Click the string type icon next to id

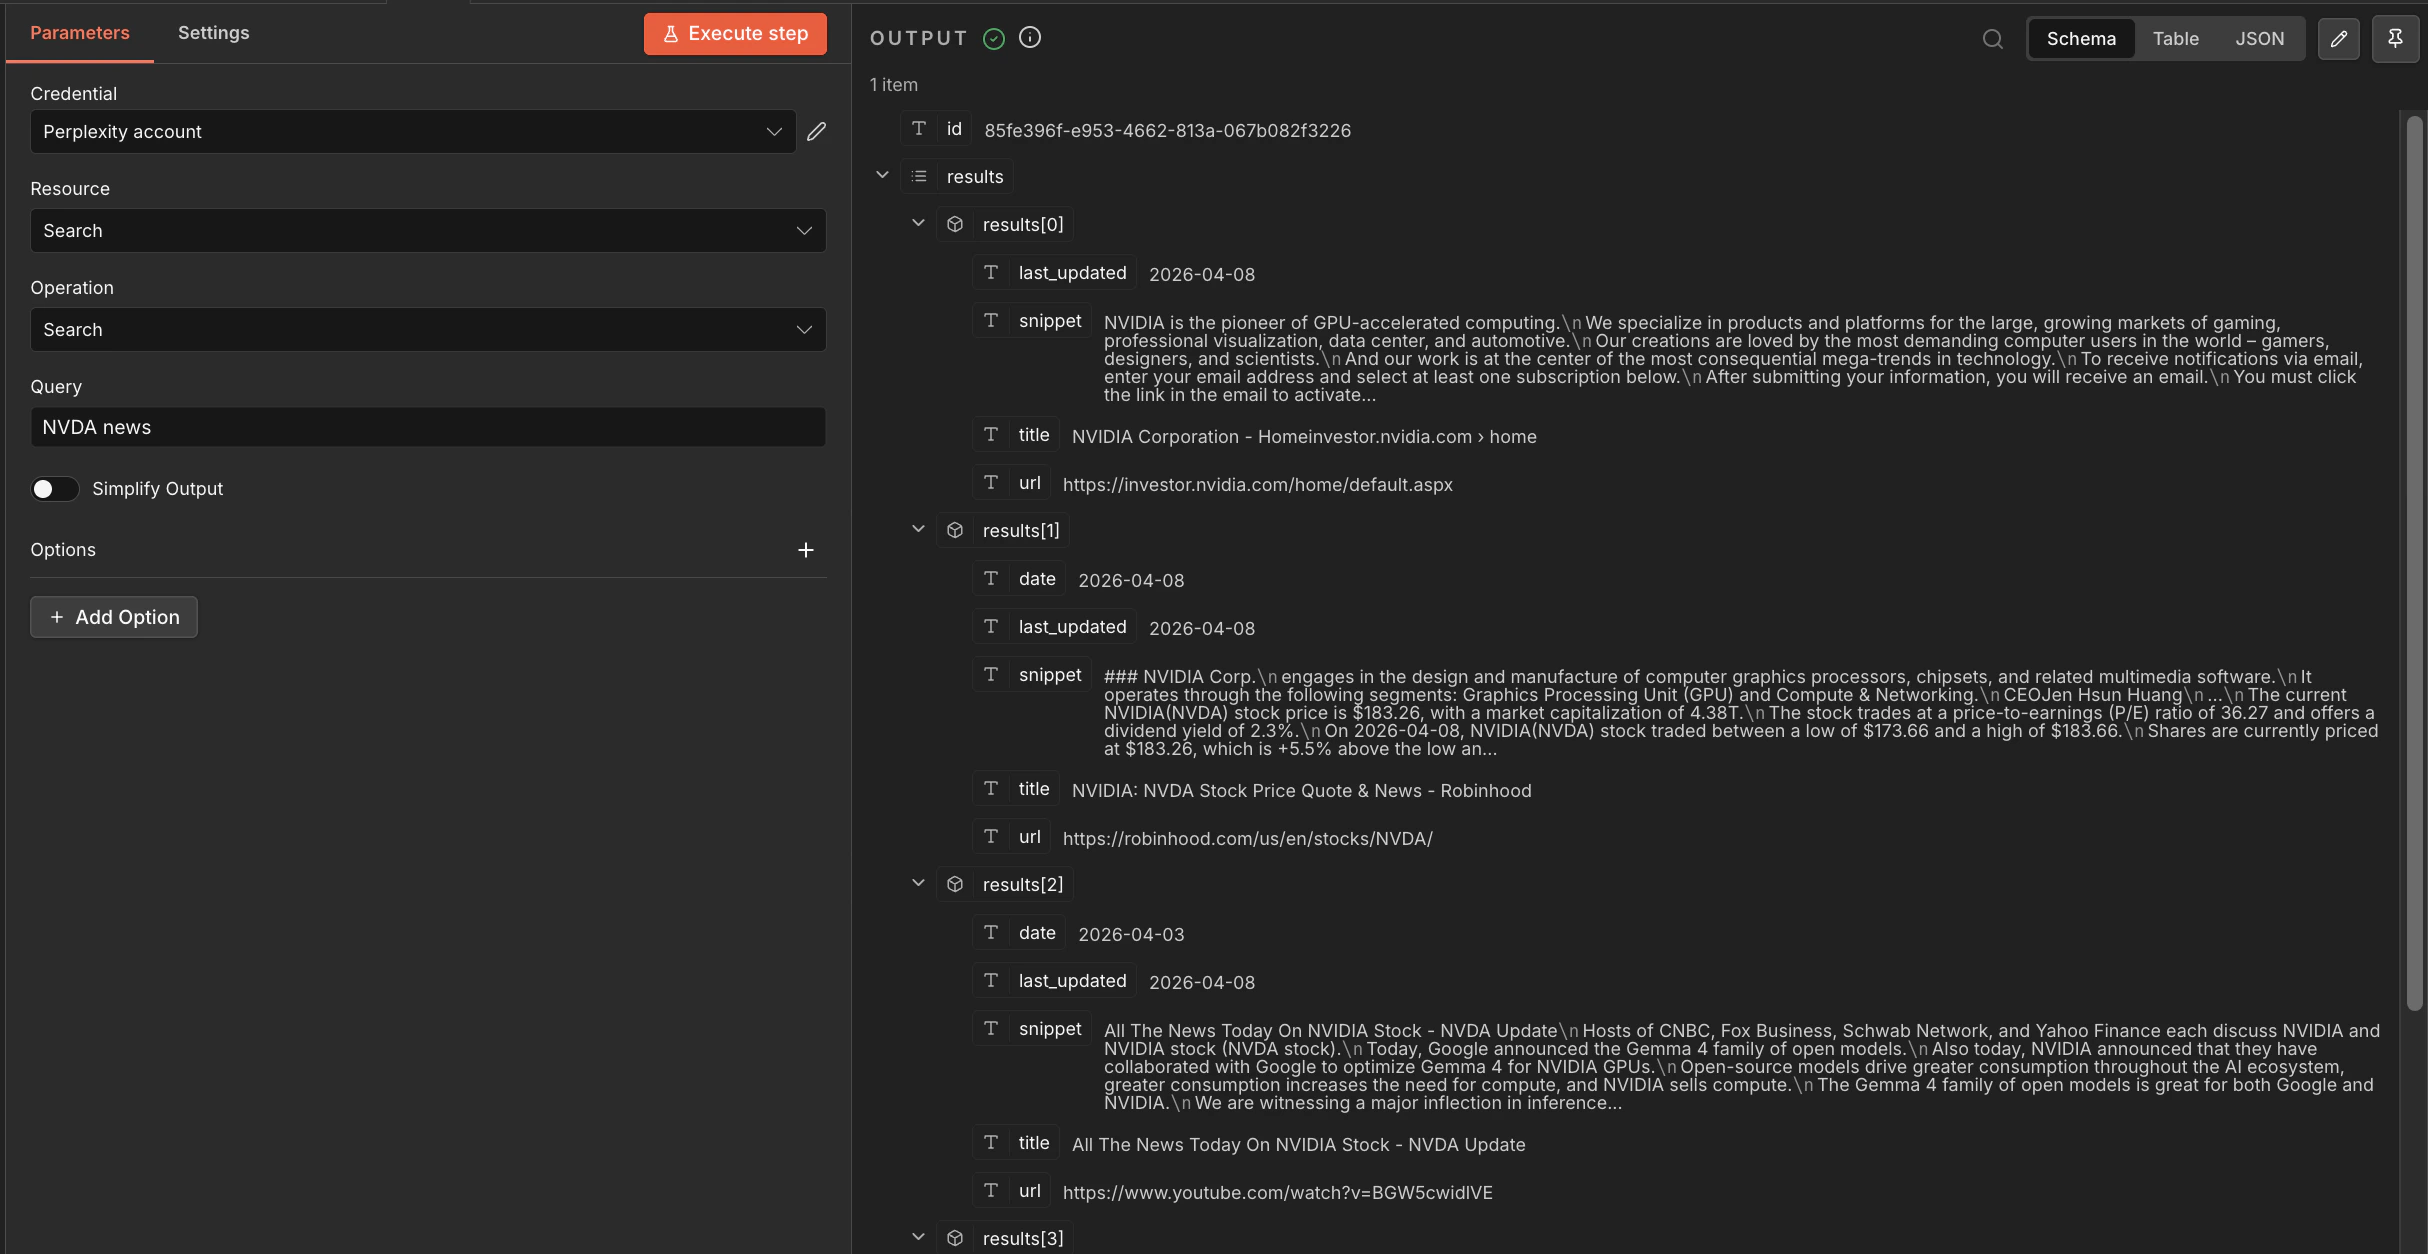[x=919, y=128]
